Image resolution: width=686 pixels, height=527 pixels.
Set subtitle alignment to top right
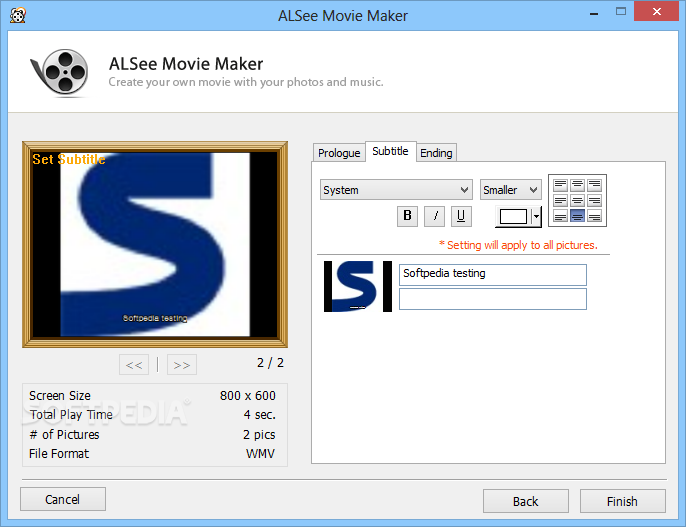tap(594, 185)
